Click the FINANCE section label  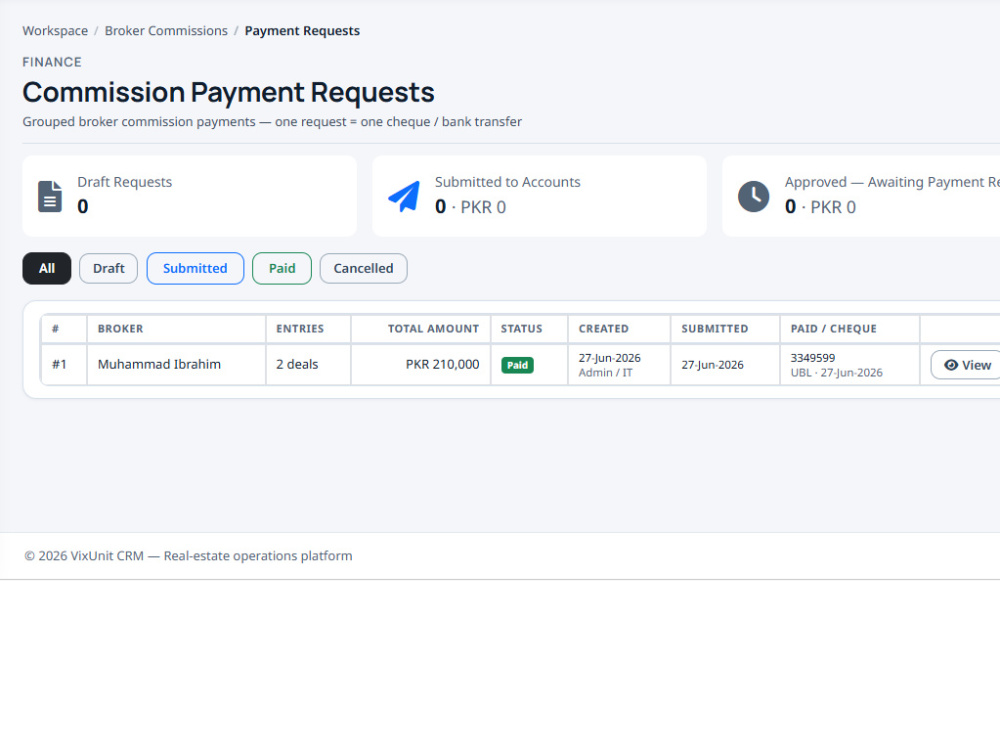pyautogui.click(x=52, y=62)
